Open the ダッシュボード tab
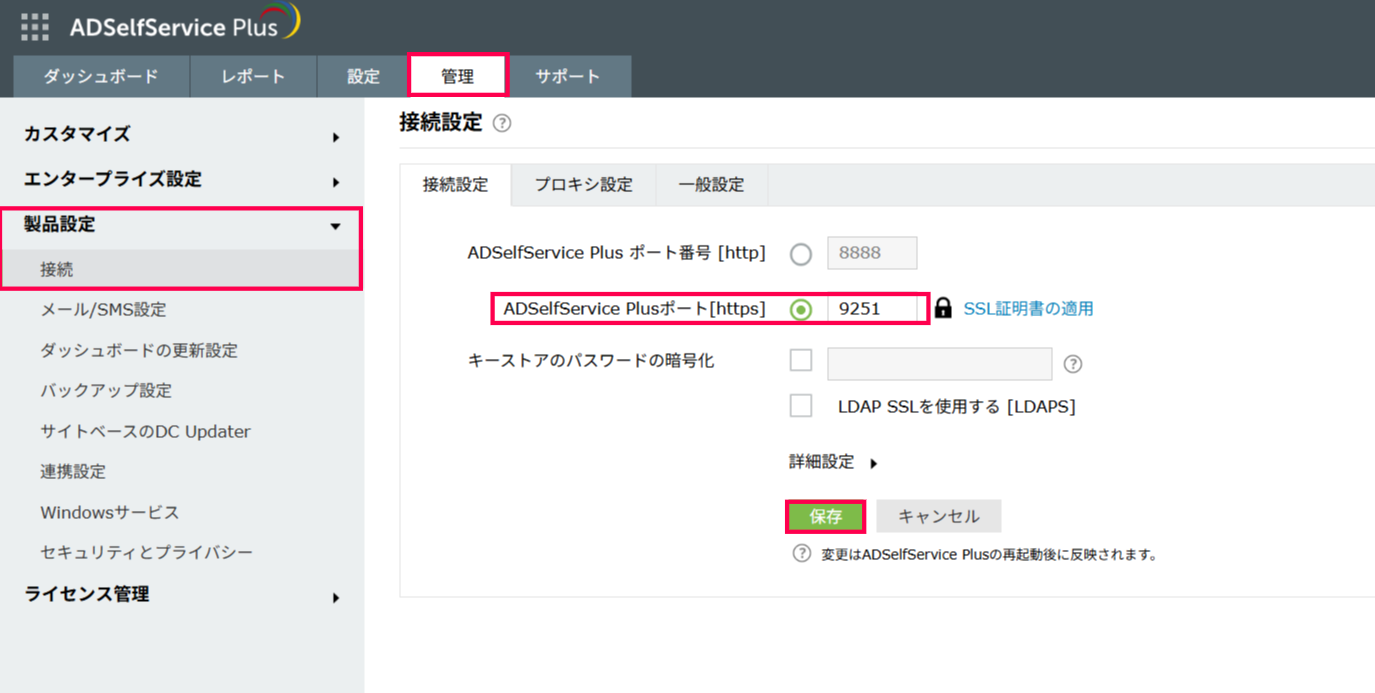1375x693 pixels. pos(101,77)
